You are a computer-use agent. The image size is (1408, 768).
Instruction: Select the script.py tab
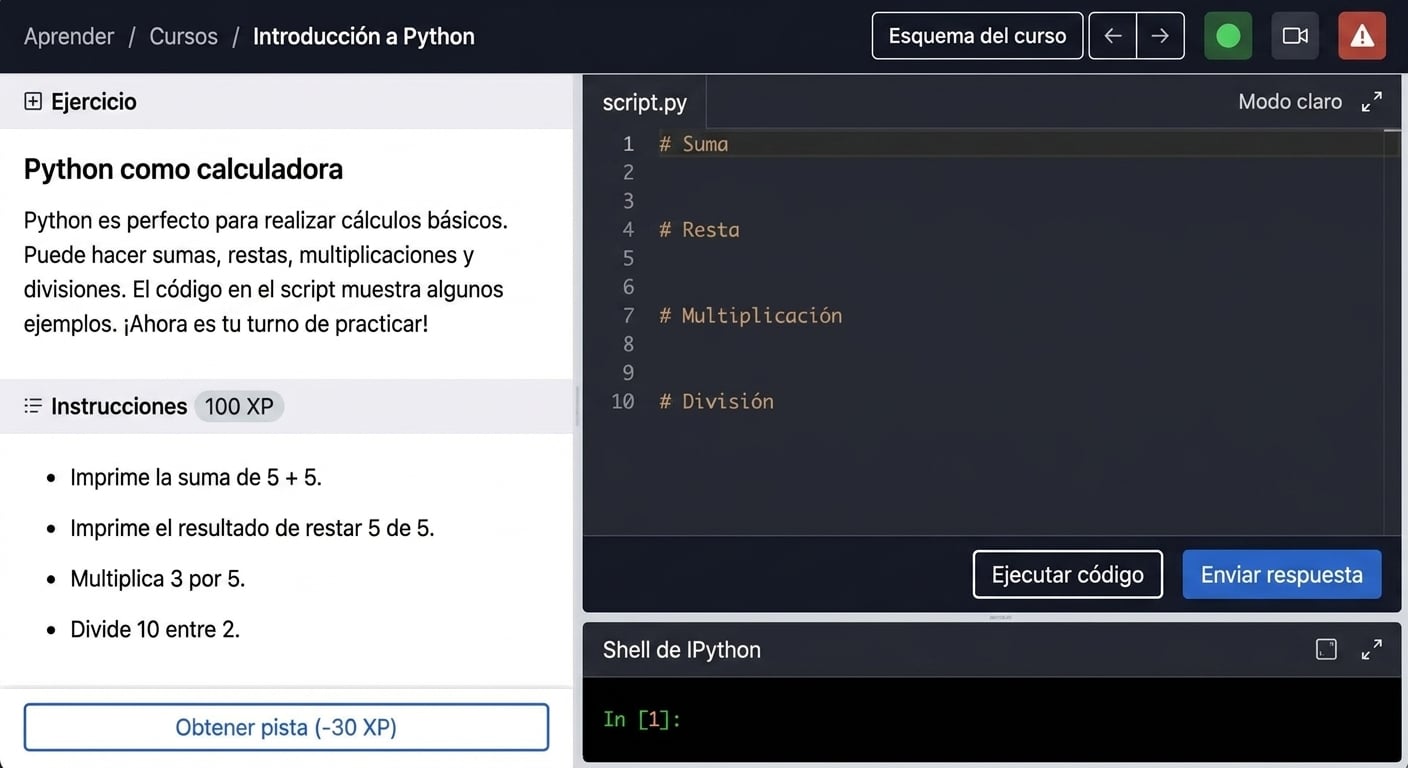point(645,102)
